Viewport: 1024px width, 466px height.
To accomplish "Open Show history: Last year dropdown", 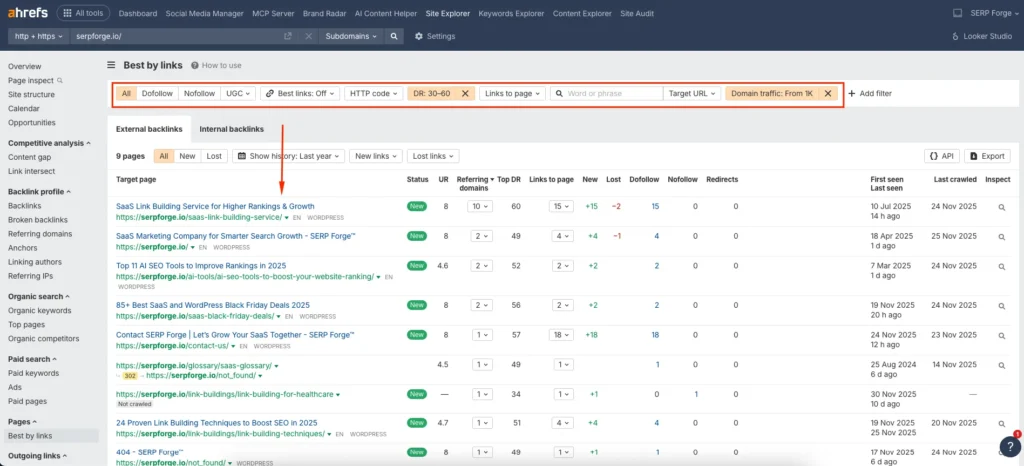I will [288, 156].
